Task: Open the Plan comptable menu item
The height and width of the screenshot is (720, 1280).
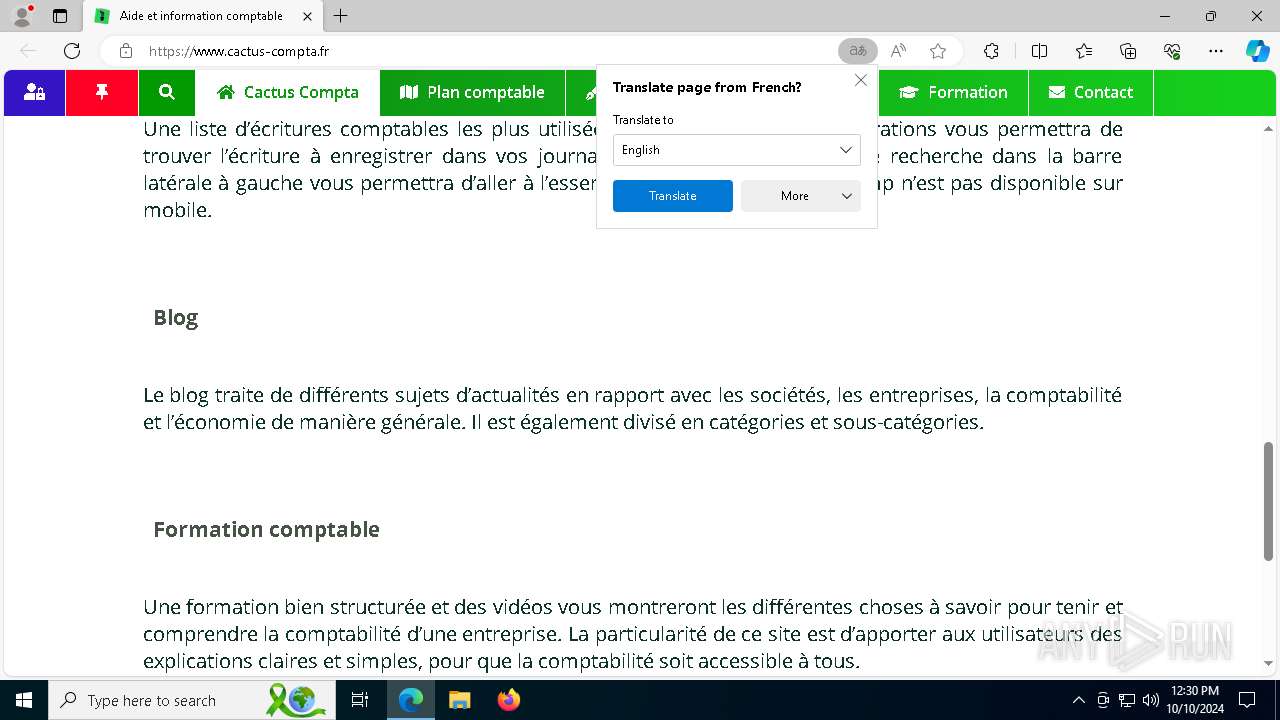Action: coord(472,92)
